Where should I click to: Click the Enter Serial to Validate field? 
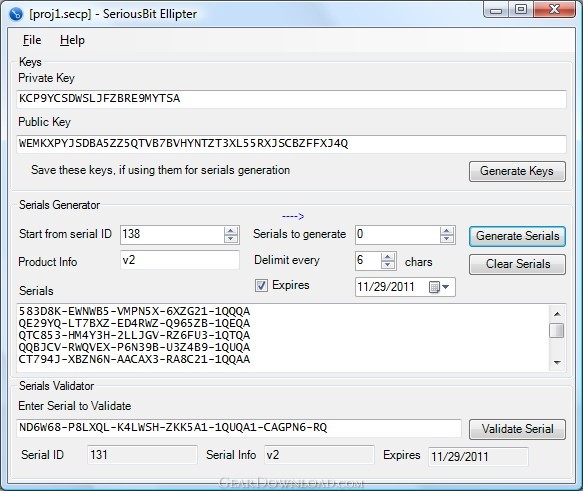[239, 428]
